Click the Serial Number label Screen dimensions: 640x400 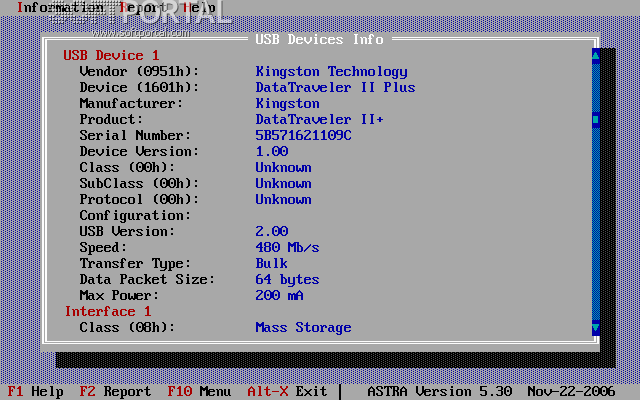(x=135, y=136)
